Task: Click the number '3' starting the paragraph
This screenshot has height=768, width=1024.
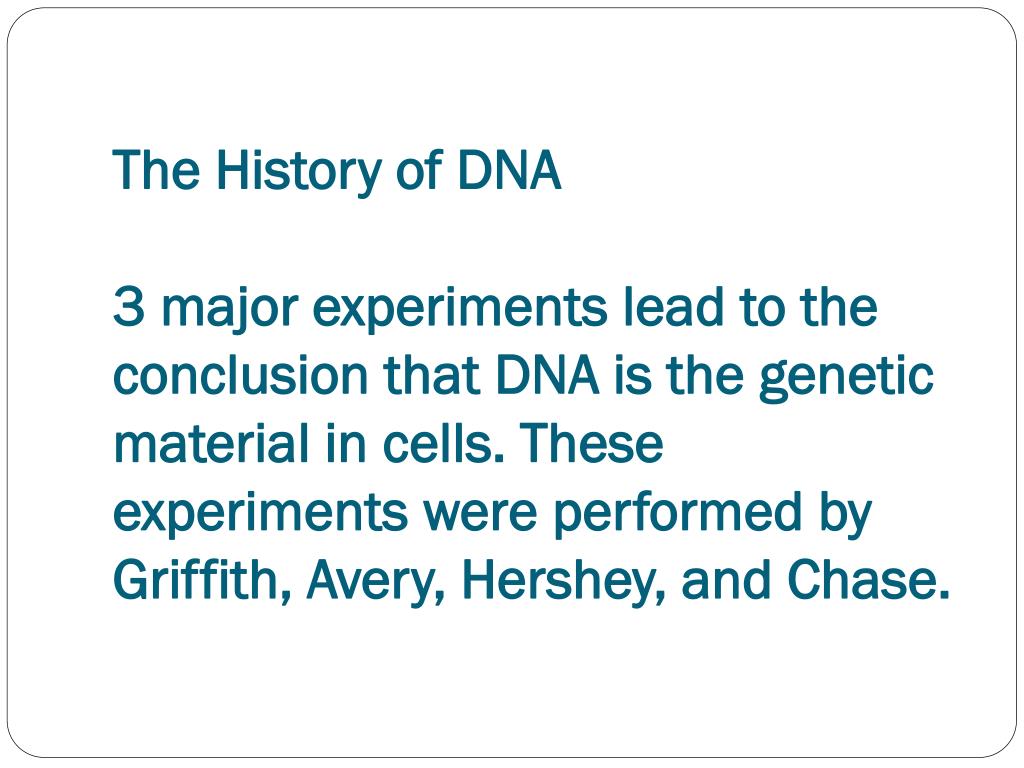Action: click(126, 307)
